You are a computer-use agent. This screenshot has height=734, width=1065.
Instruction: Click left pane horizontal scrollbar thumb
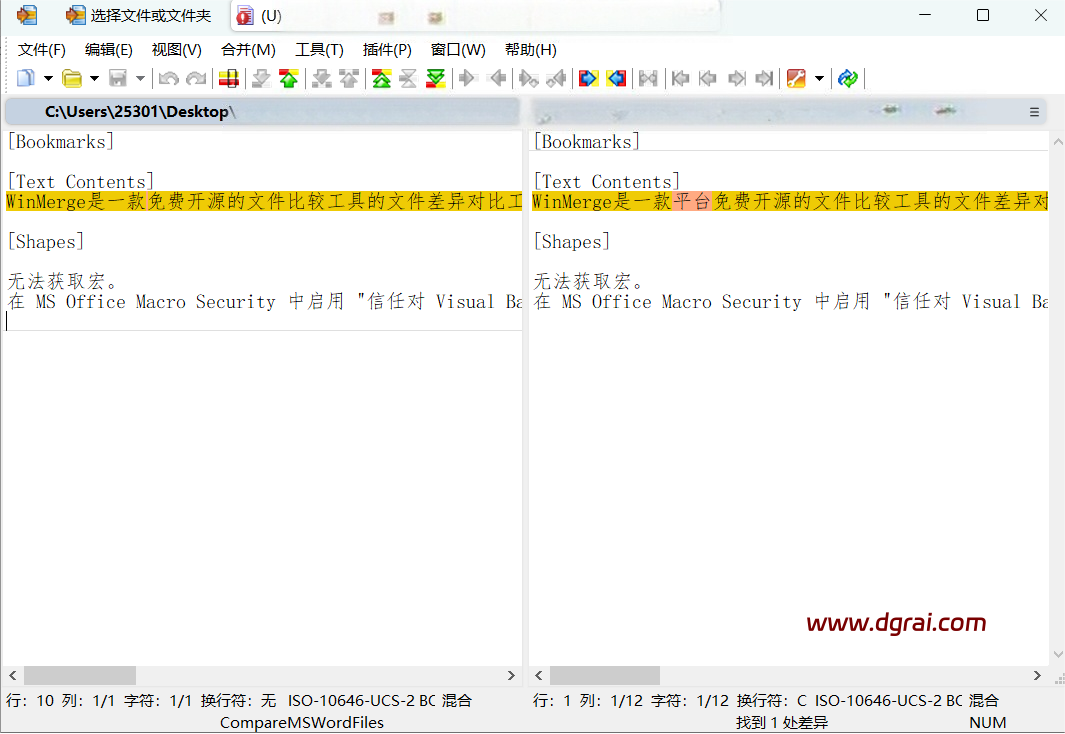tap(80, 676)
